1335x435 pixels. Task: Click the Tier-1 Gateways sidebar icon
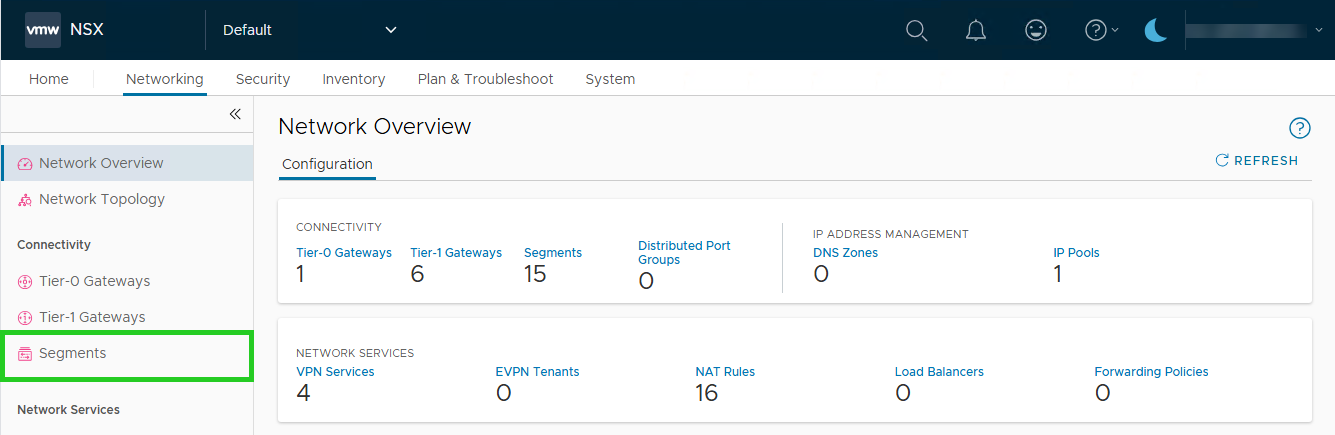coord(25,318)
